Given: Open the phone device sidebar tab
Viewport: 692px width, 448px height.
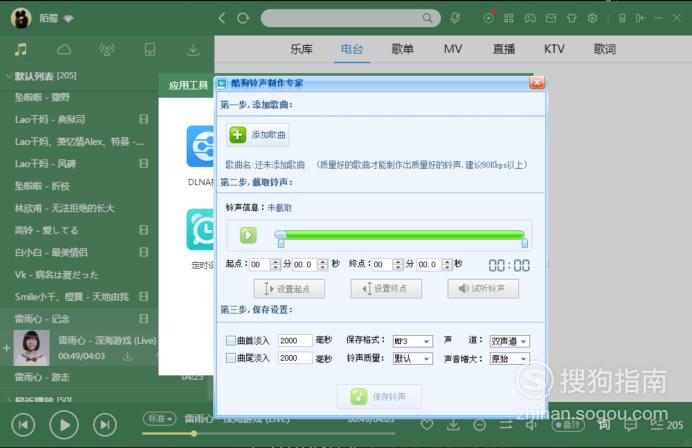Looking at the screenshot, I should [x=150, y=49].
